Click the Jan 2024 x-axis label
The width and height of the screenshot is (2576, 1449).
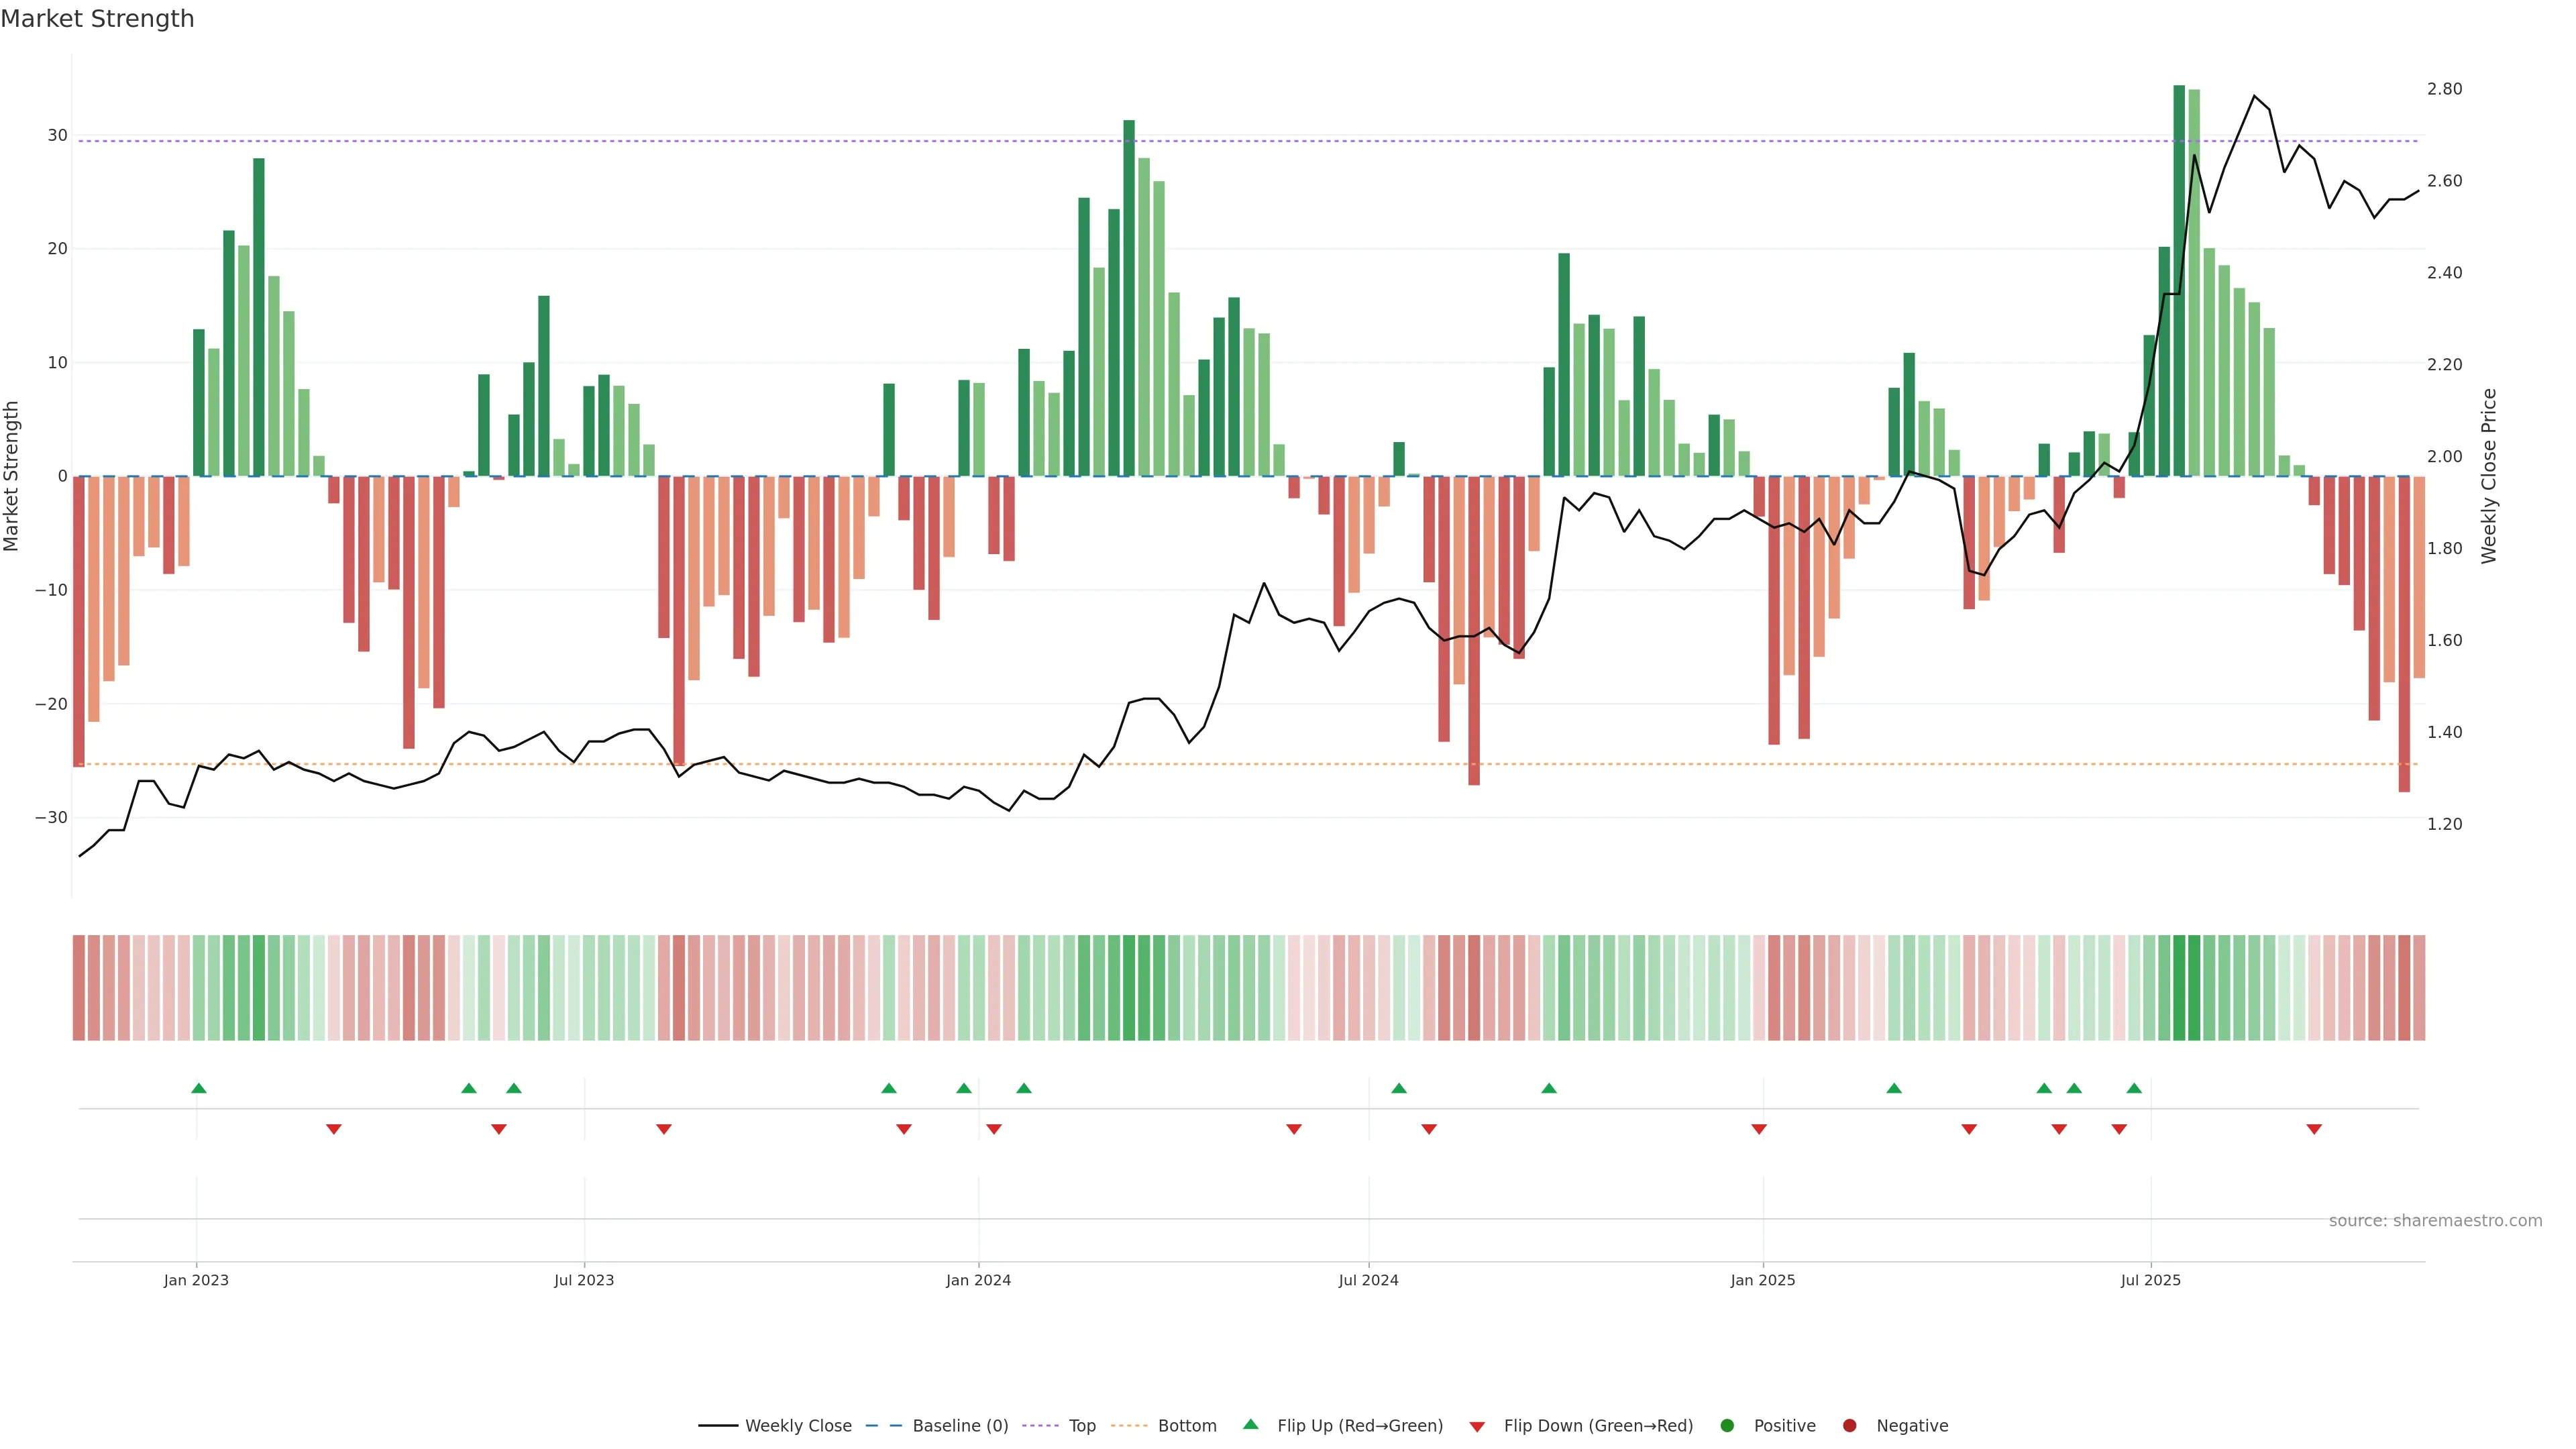point(978,1280)
